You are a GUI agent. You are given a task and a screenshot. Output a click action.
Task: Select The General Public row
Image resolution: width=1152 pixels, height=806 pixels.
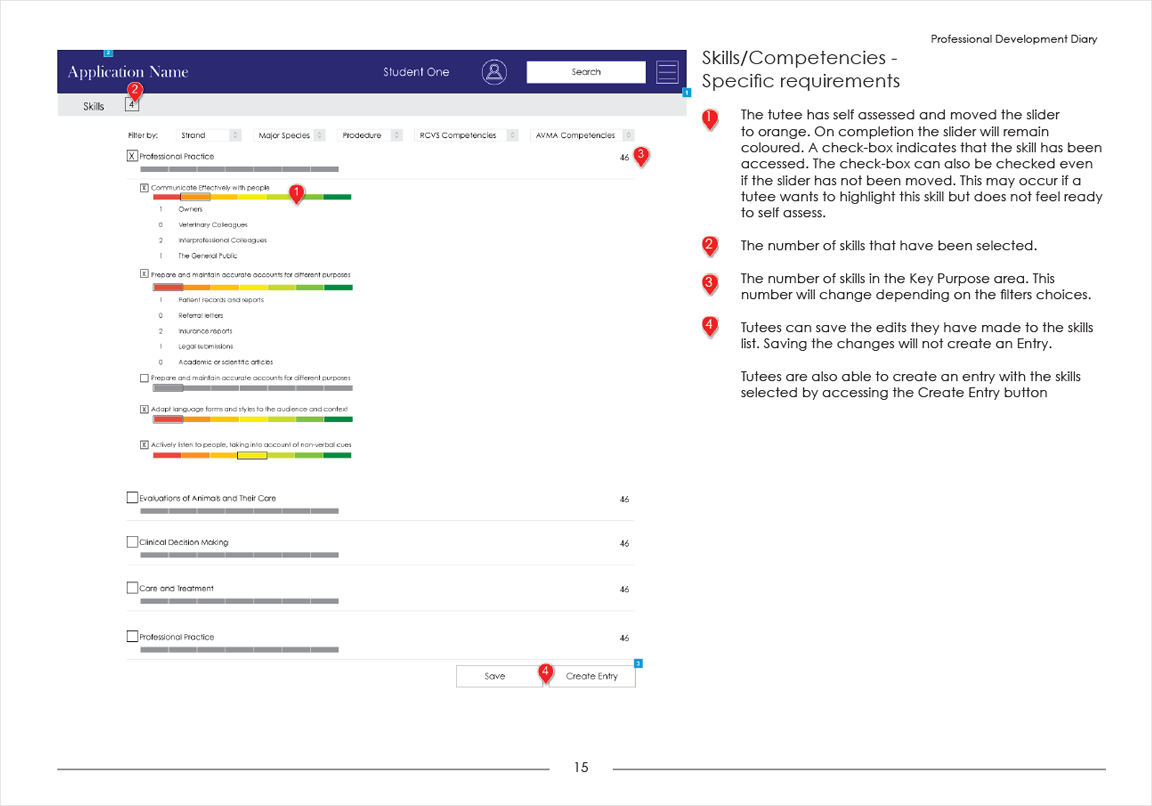(x=198, y=256)
